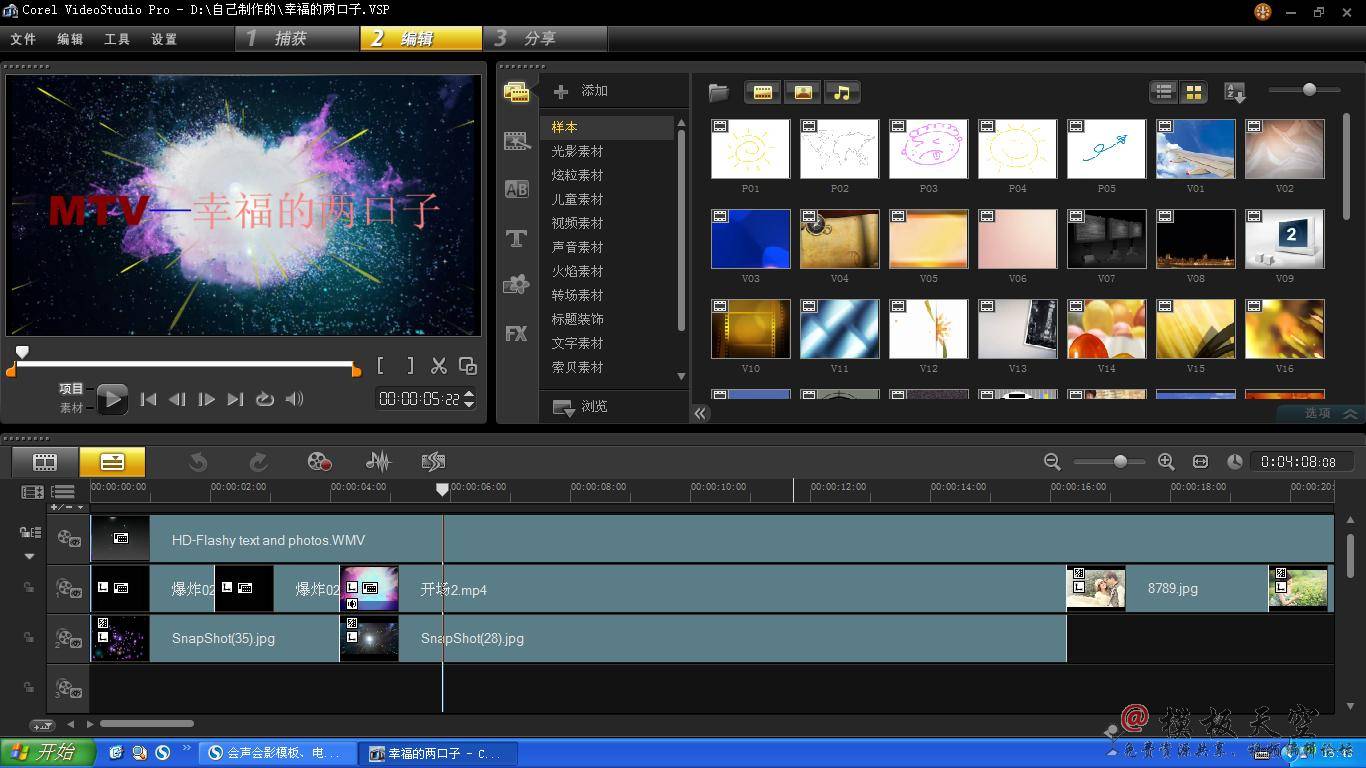Screen dimensions: 1366x768
Task: Click the mark-in bracket icon
Action: coord(381,366)
